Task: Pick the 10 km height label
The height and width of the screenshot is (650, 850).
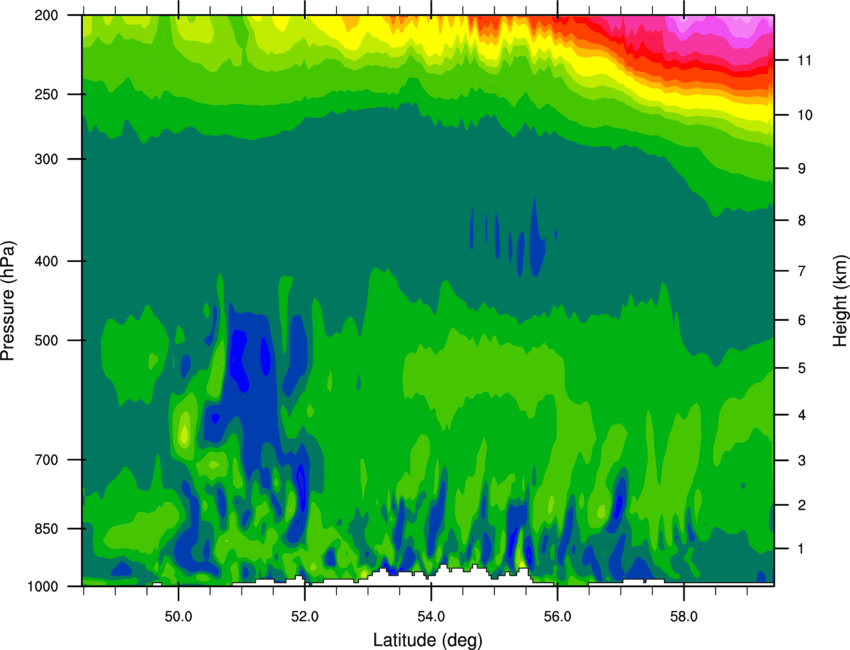Action: click(x=804, y=115)
